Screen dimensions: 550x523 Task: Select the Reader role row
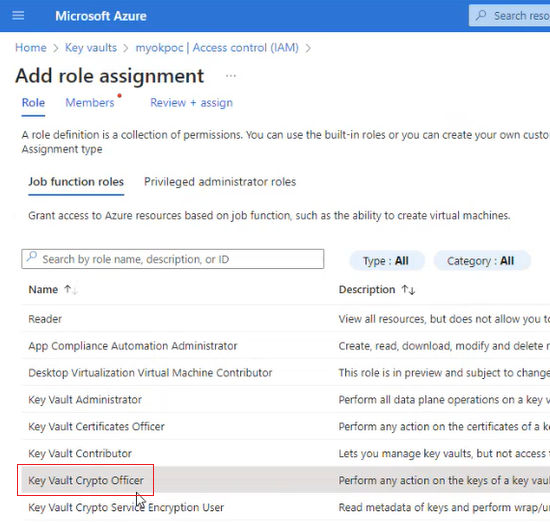pos(286,319)
